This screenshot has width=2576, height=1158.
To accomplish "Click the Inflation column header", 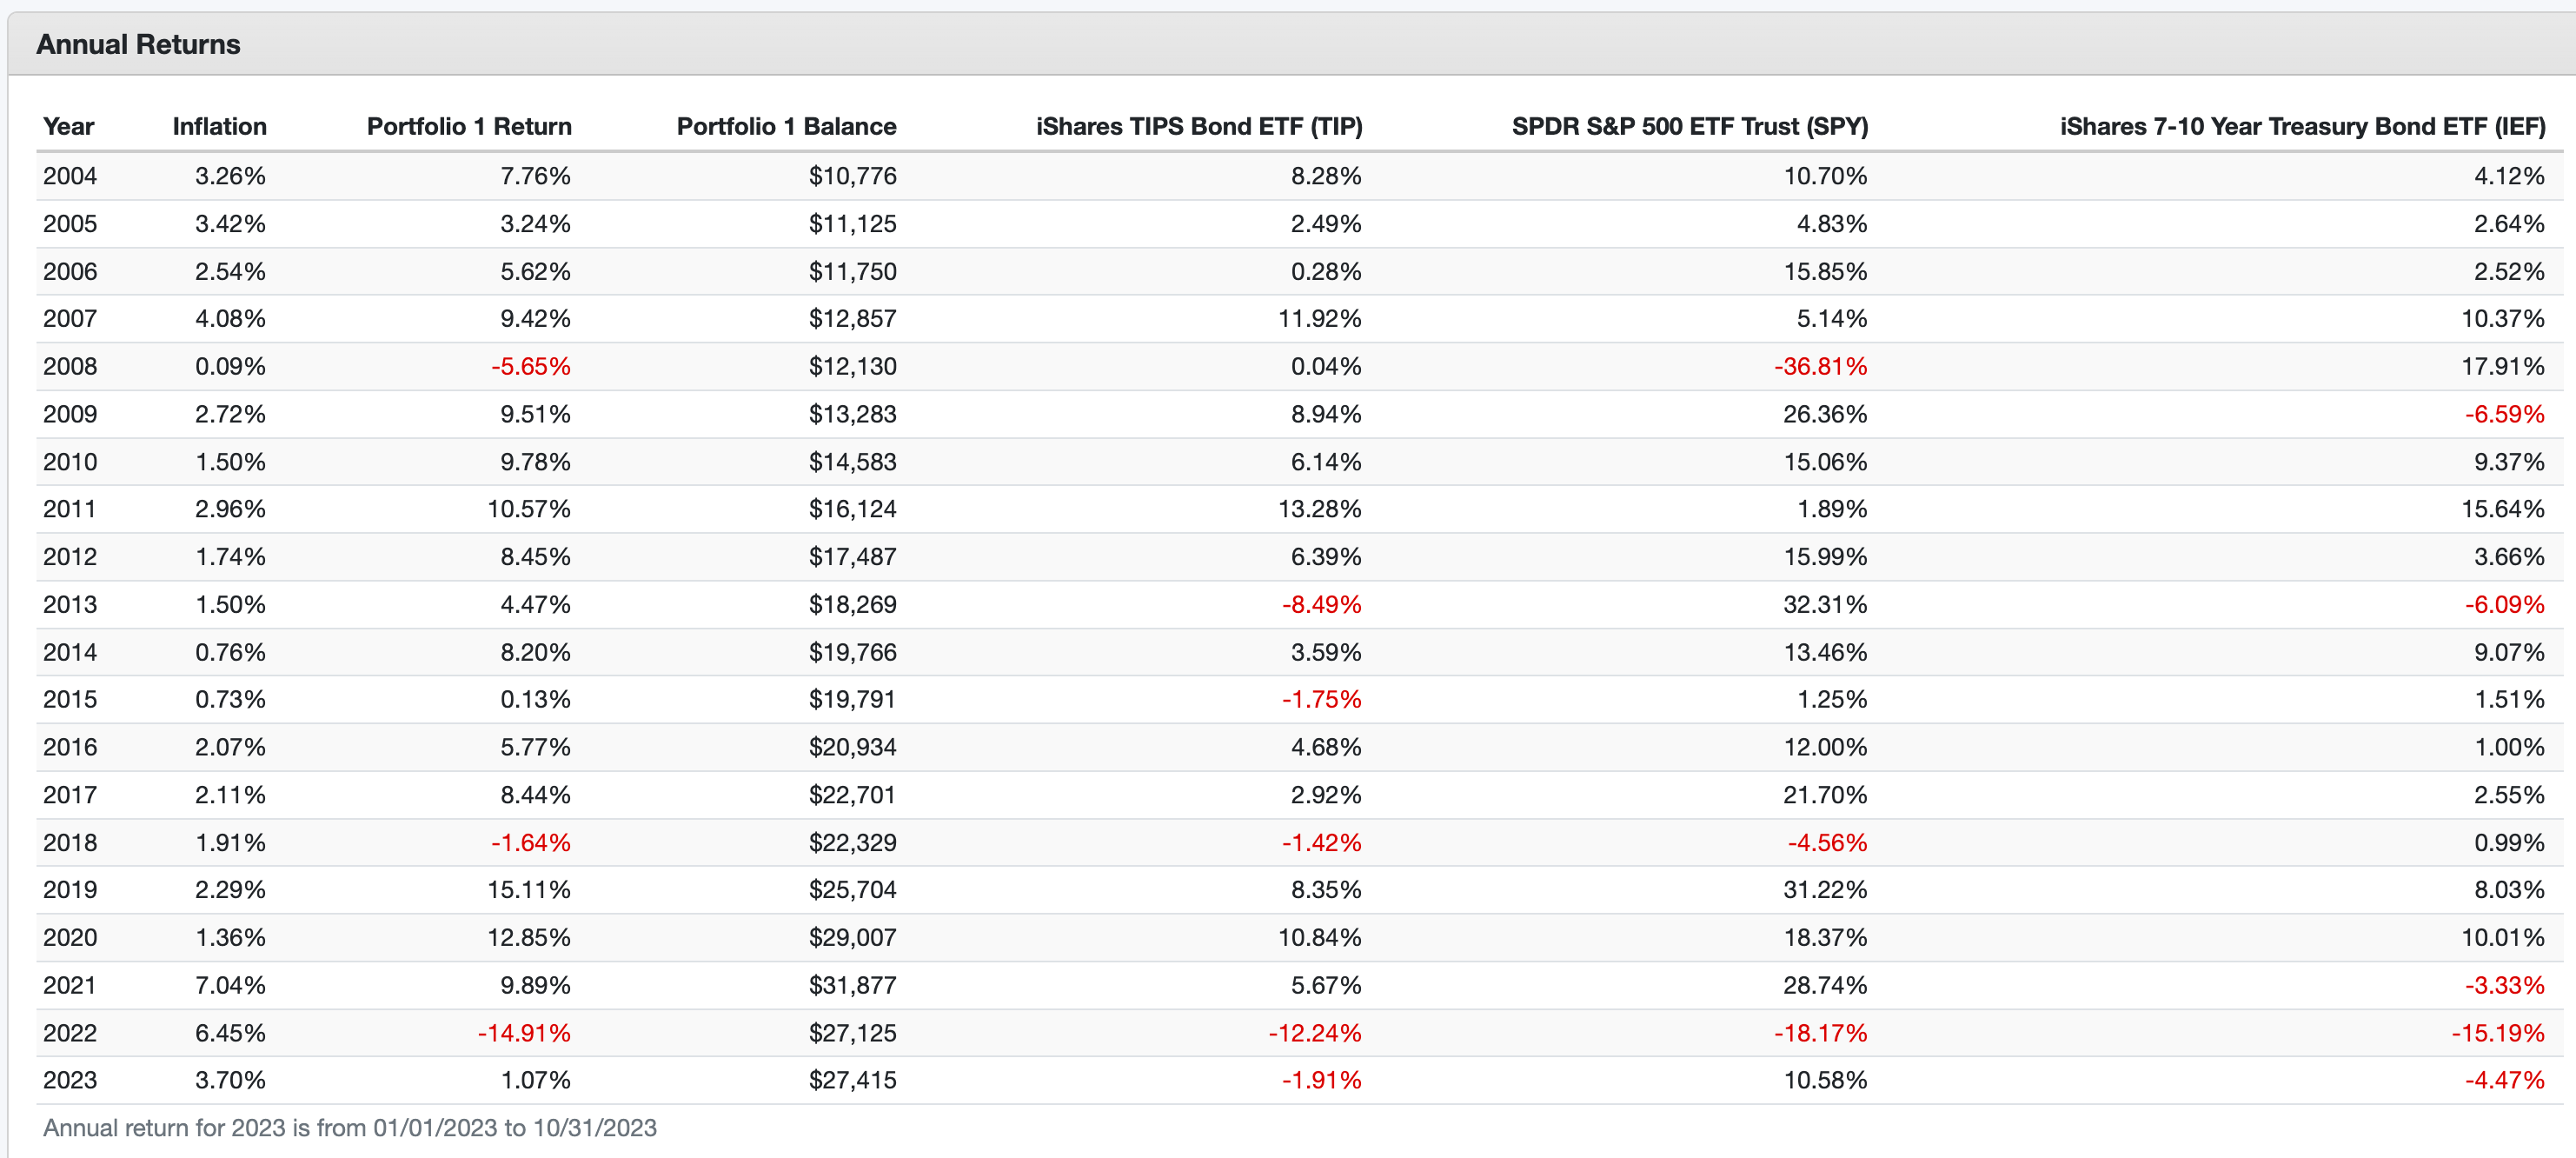I will click(219, 126).
